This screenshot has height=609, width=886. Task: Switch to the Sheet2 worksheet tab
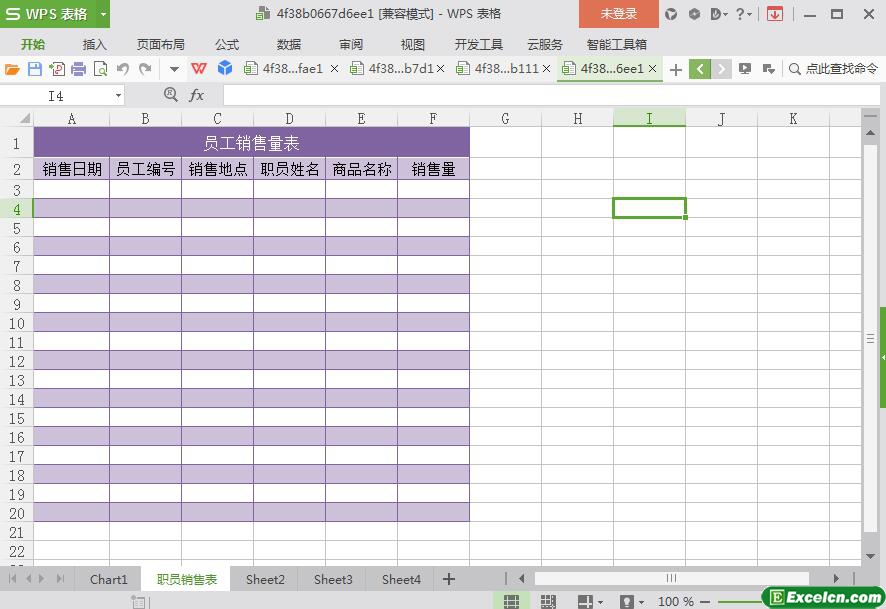(265, 579)
